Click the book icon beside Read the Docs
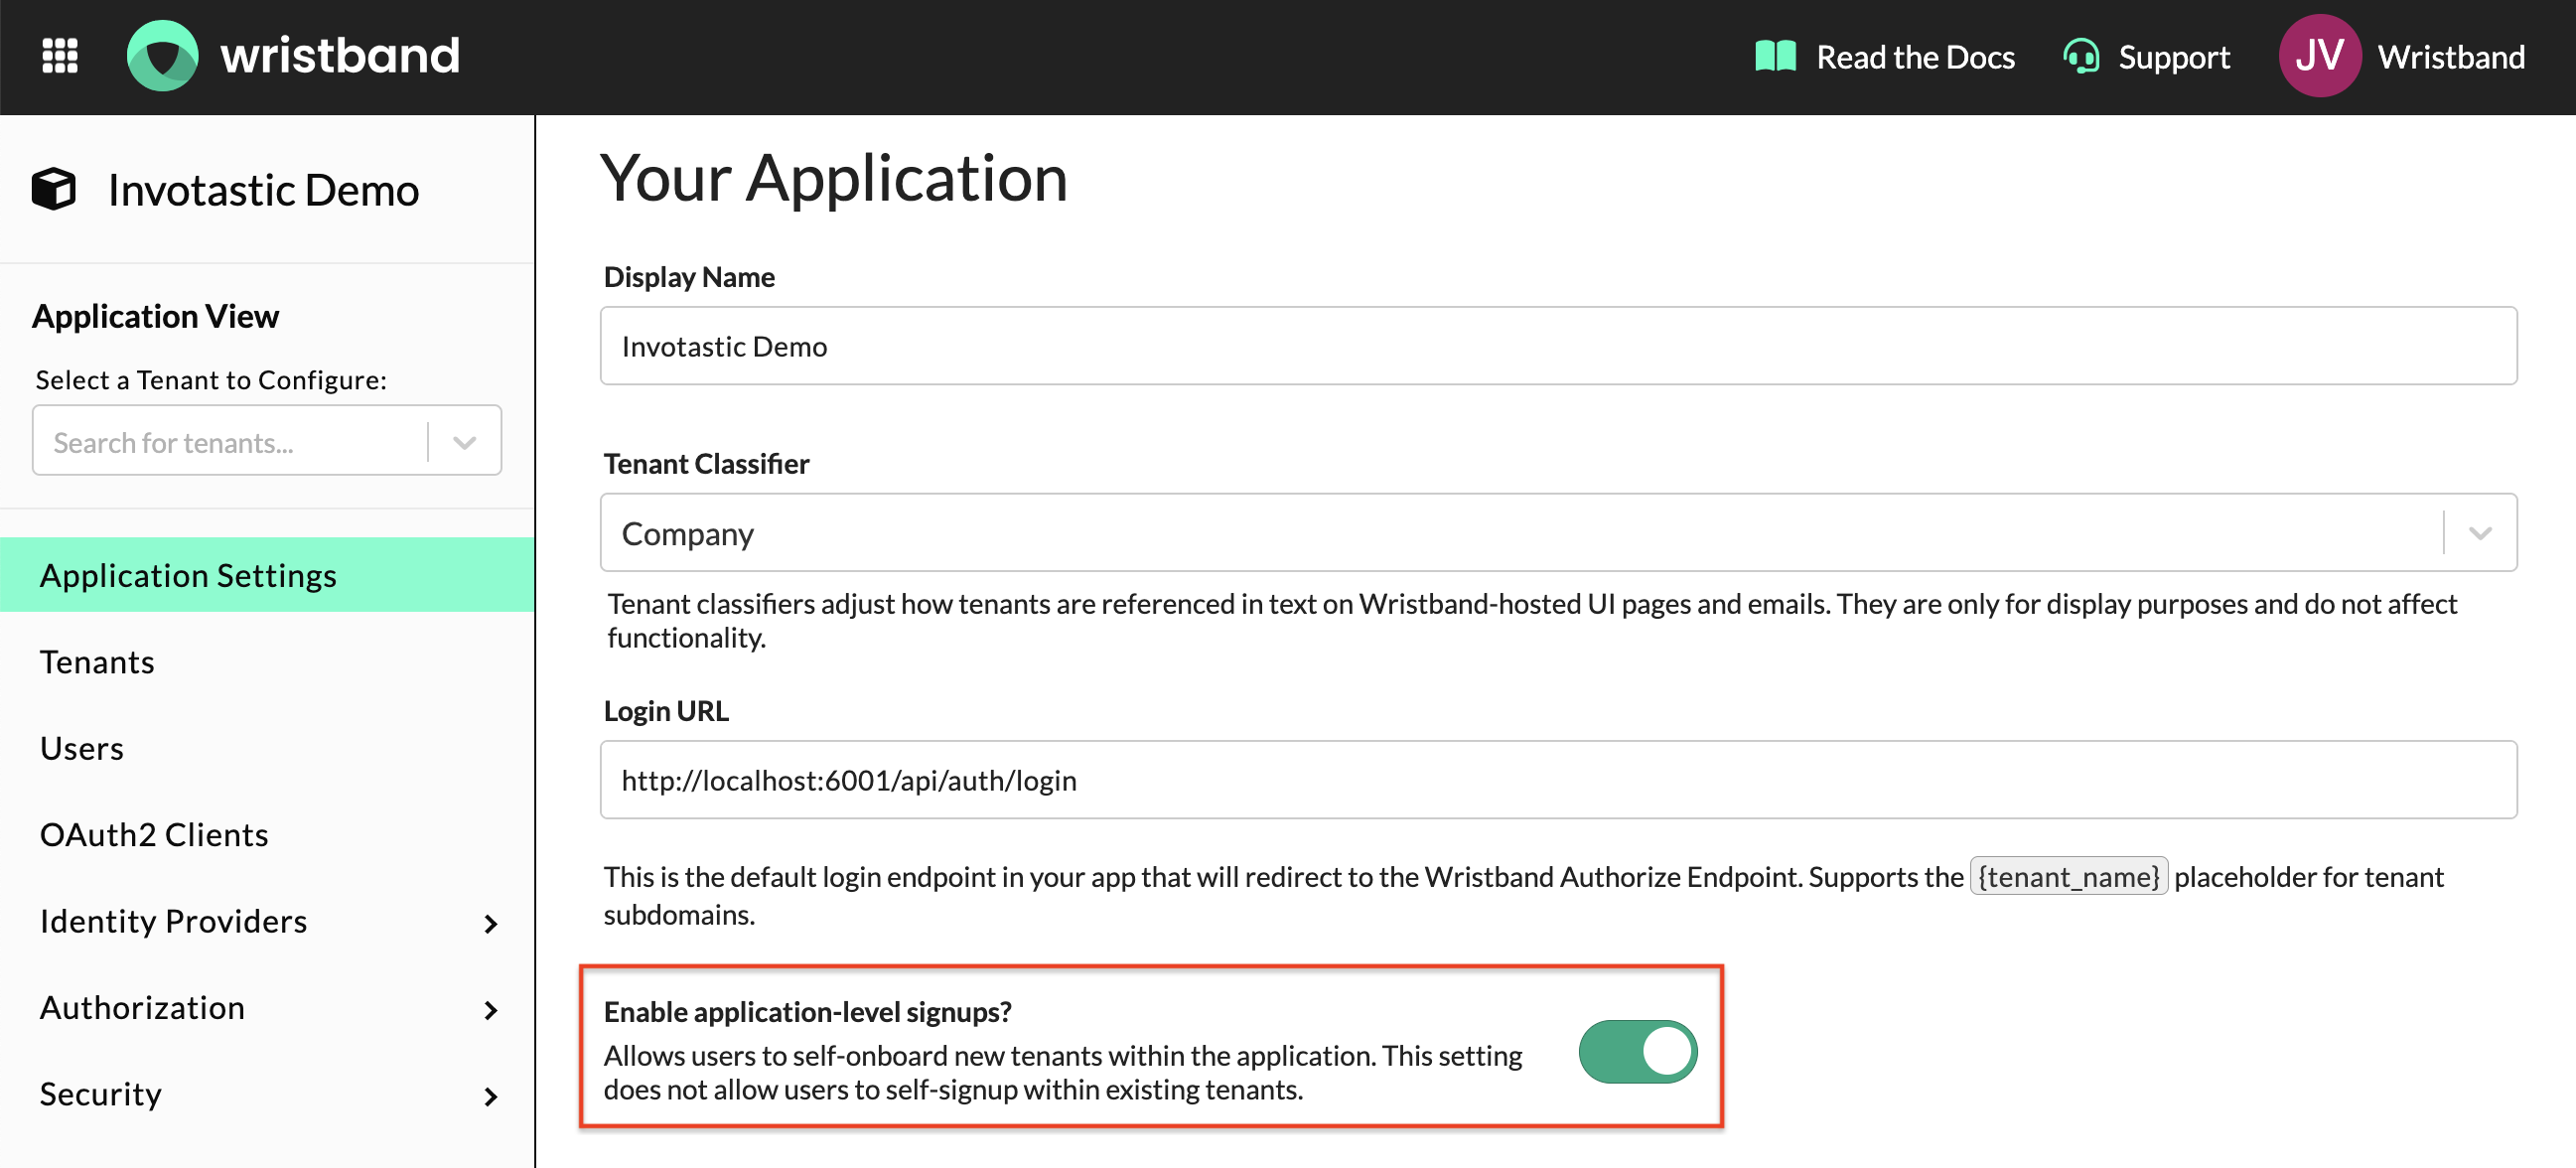 1775,56
